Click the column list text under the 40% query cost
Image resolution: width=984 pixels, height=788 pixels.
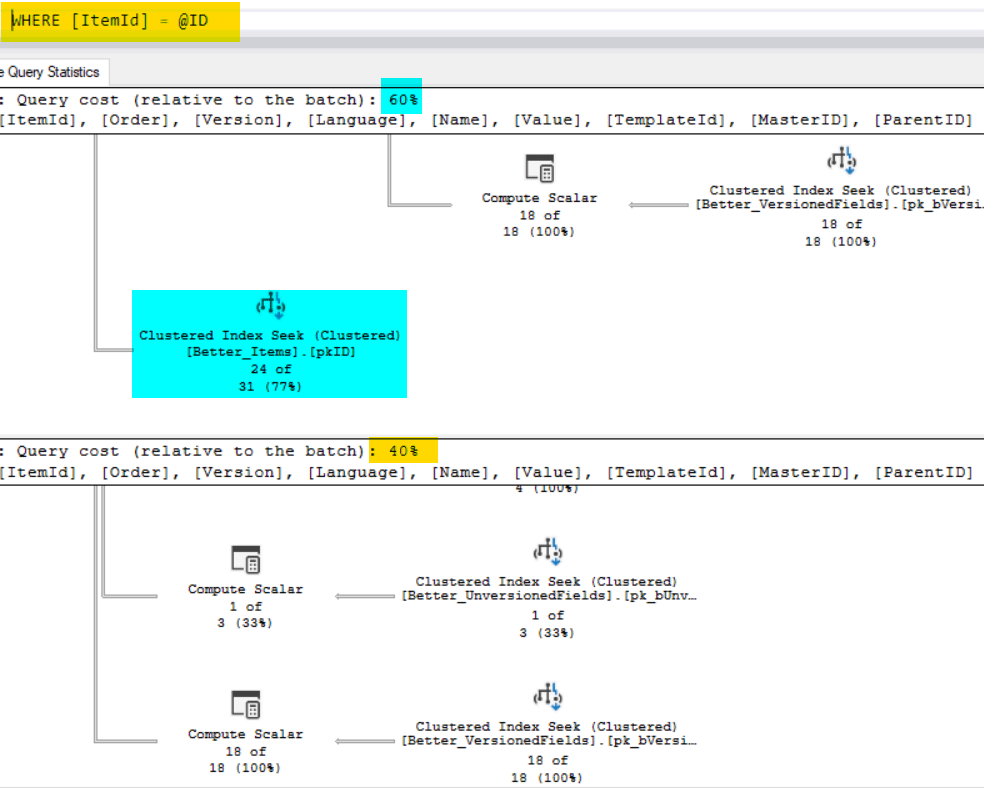pos(485,472)
